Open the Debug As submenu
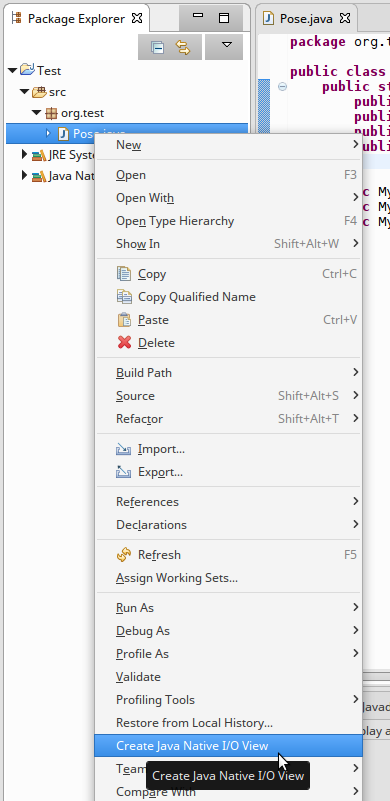 point(228,631)
